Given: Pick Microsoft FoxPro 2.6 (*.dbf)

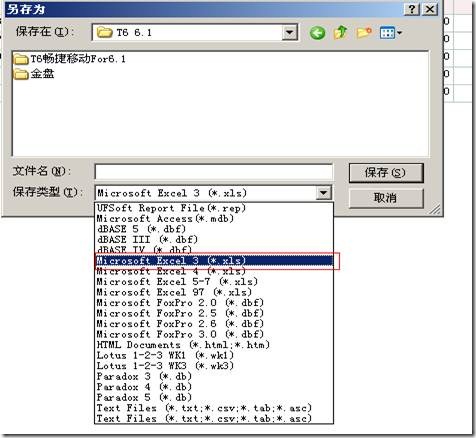Looking at the screenshot, I should point(214,324).
